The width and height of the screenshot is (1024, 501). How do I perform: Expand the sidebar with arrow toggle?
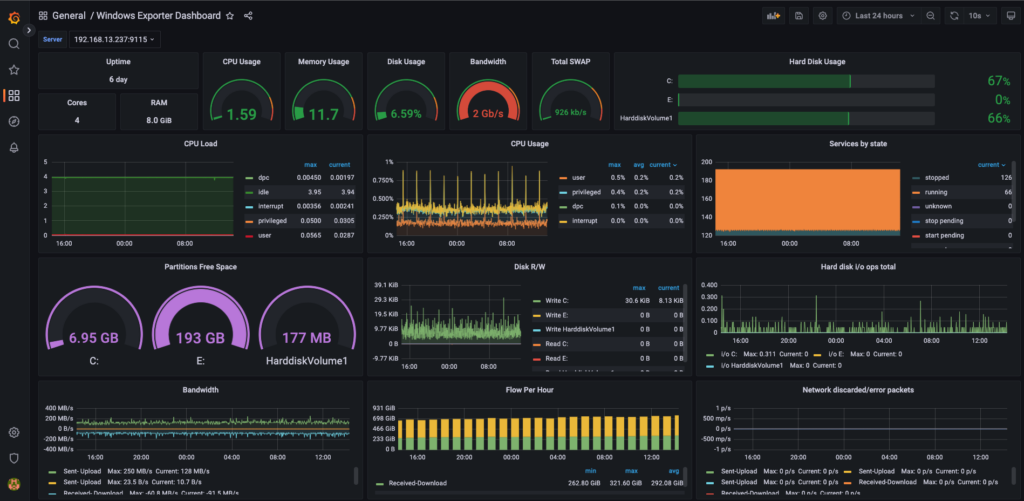29,30
